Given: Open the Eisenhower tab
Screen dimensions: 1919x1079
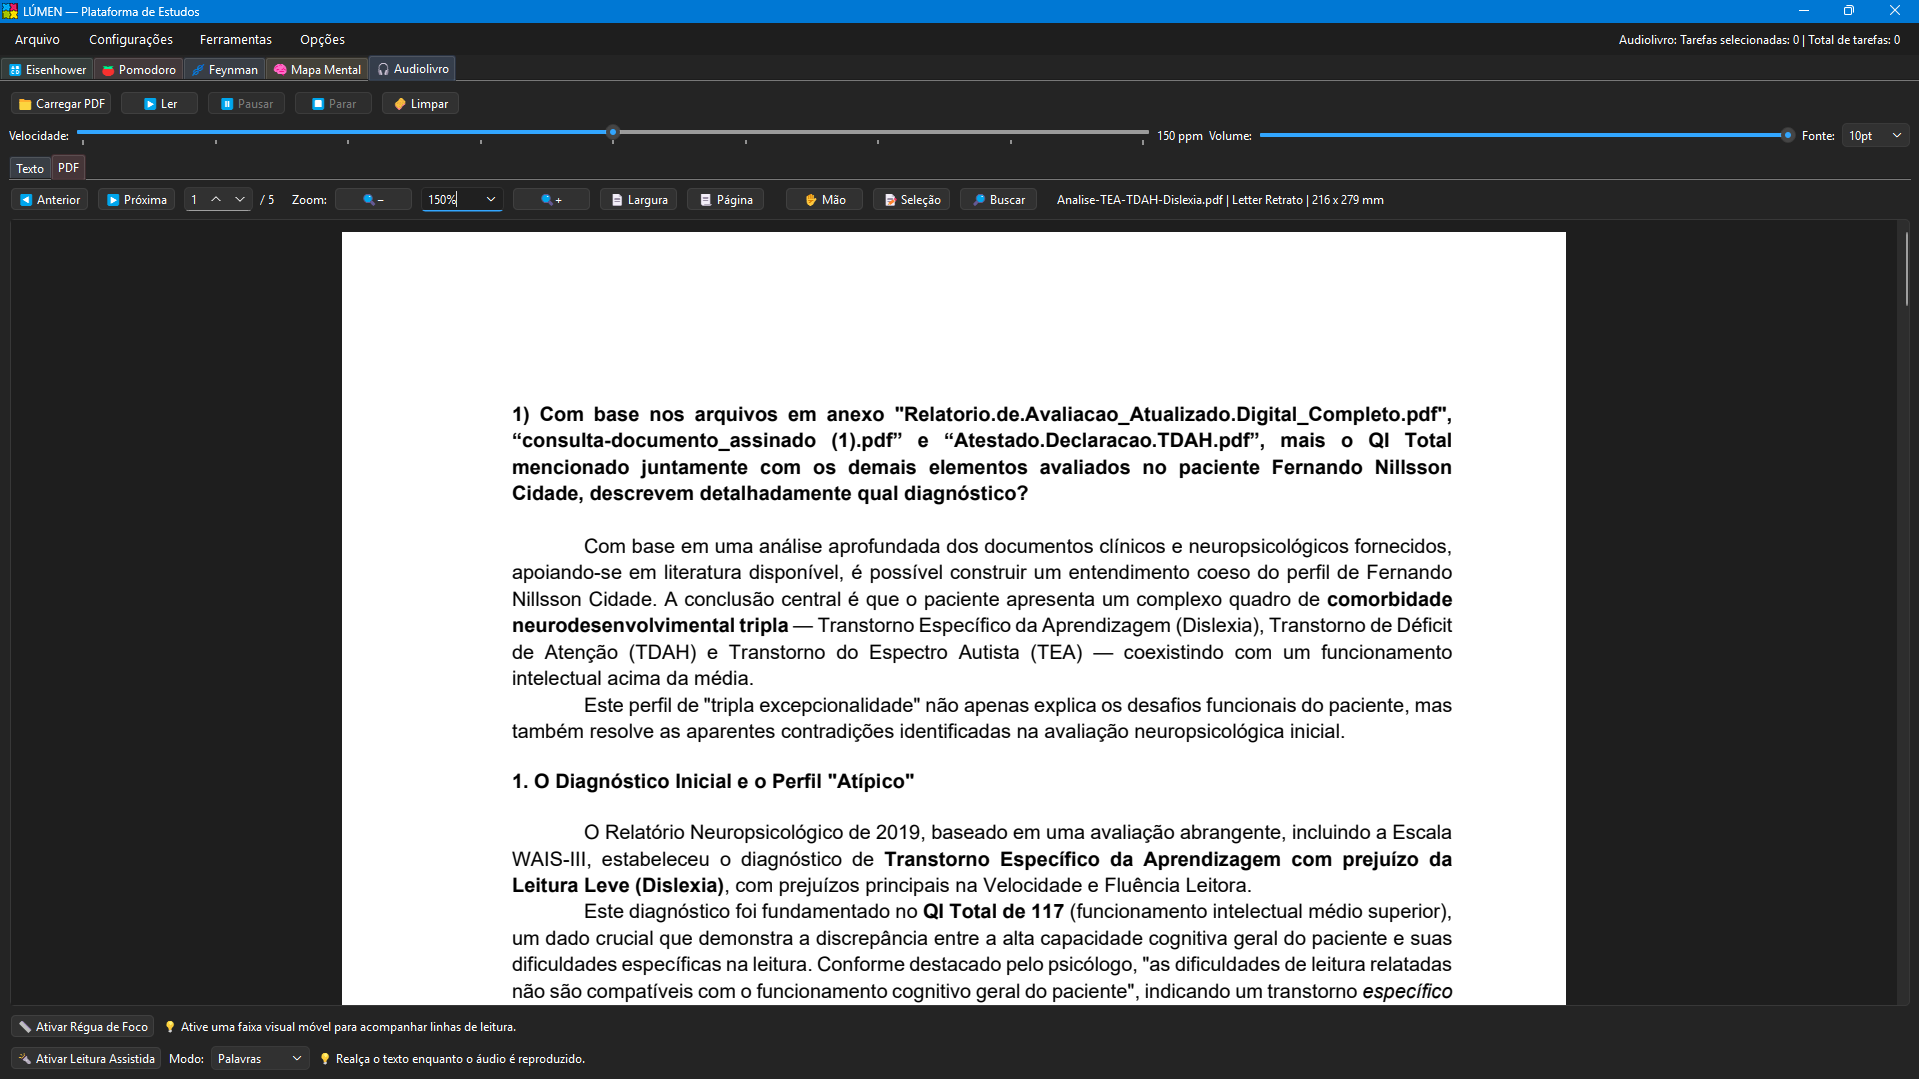Looking at the screenshot, I should 47,70.
